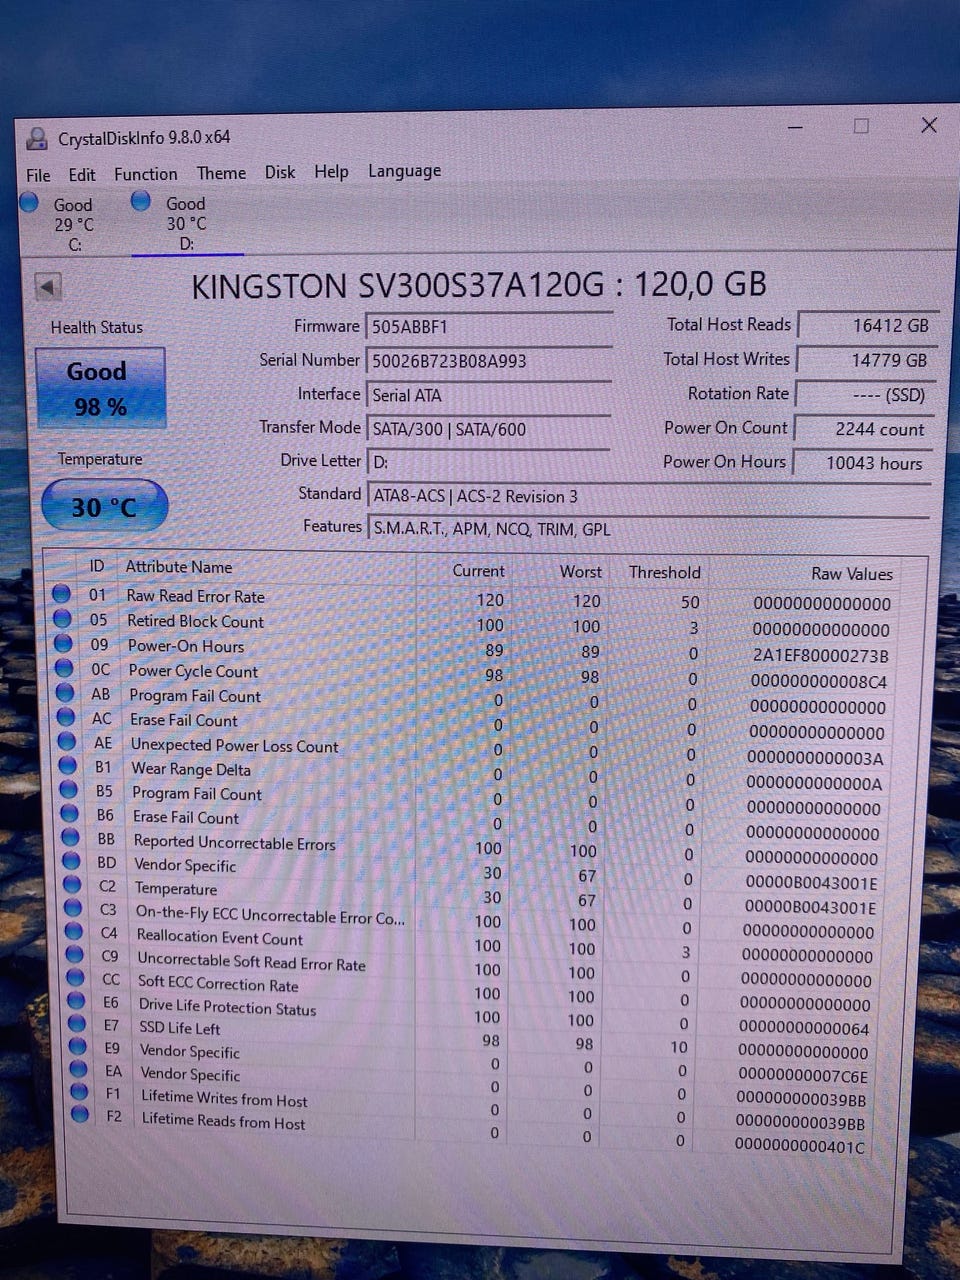Click status icon for B5 Program Fail Count
Viewport: 960px width, 1280px height.
(x=69, y=790)
